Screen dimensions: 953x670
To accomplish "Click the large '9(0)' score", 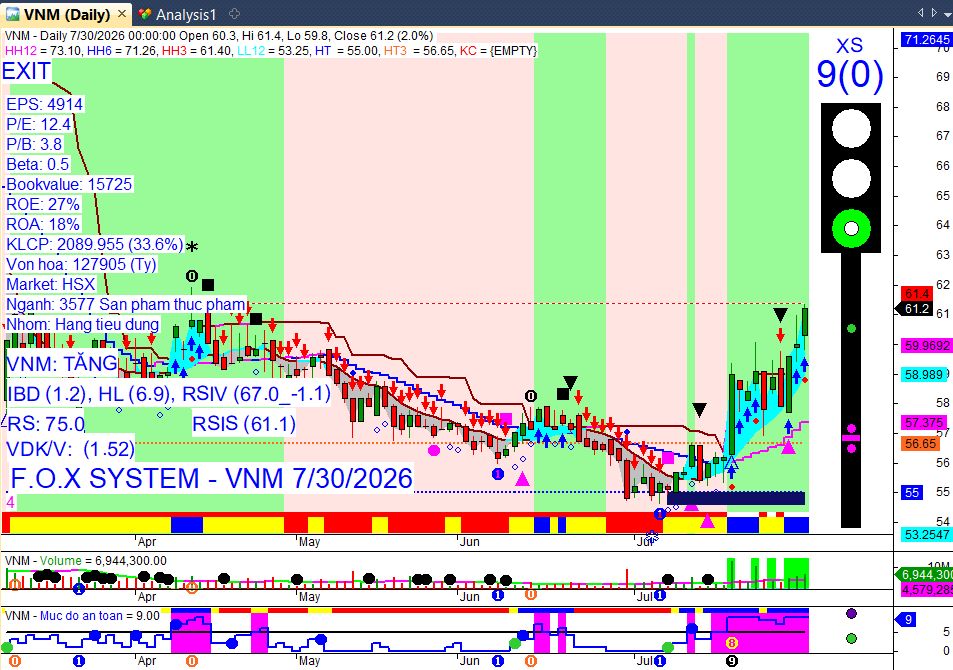I will pyautogui.click(x=849, y=75).
